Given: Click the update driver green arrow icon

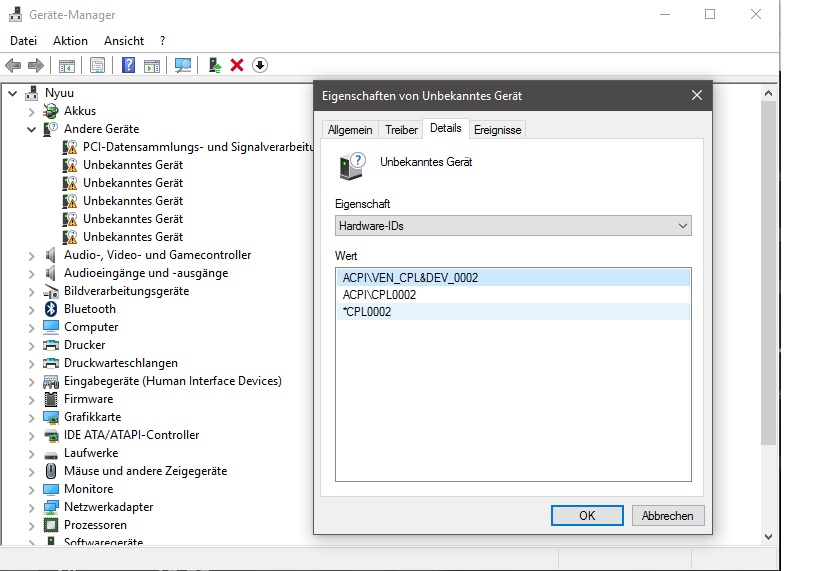Looking at the screenshot, I should (215, 65).
